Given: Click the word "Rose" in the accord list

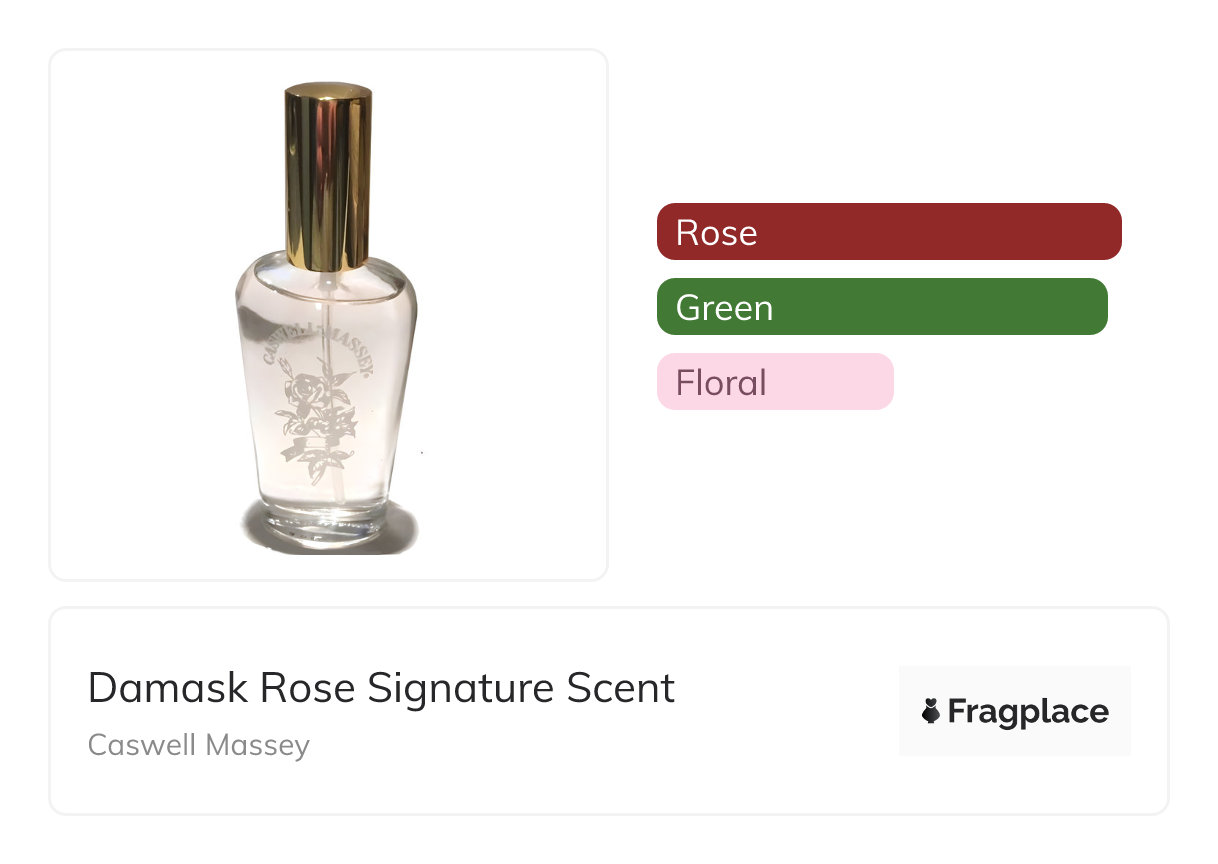Looking at the screenshot, I should click(716, 232).
